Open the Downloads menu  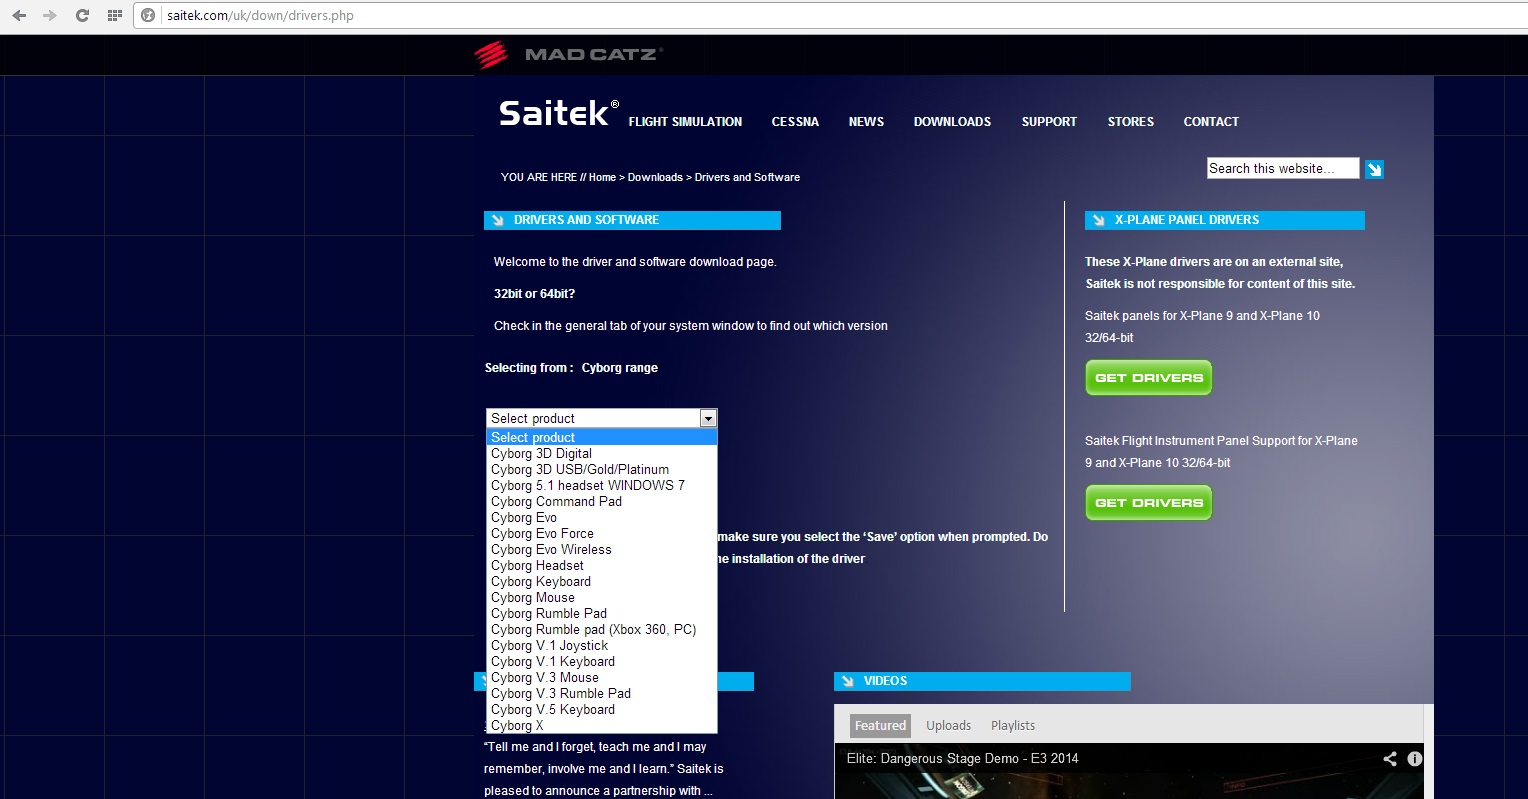click(x=952, y=122)
